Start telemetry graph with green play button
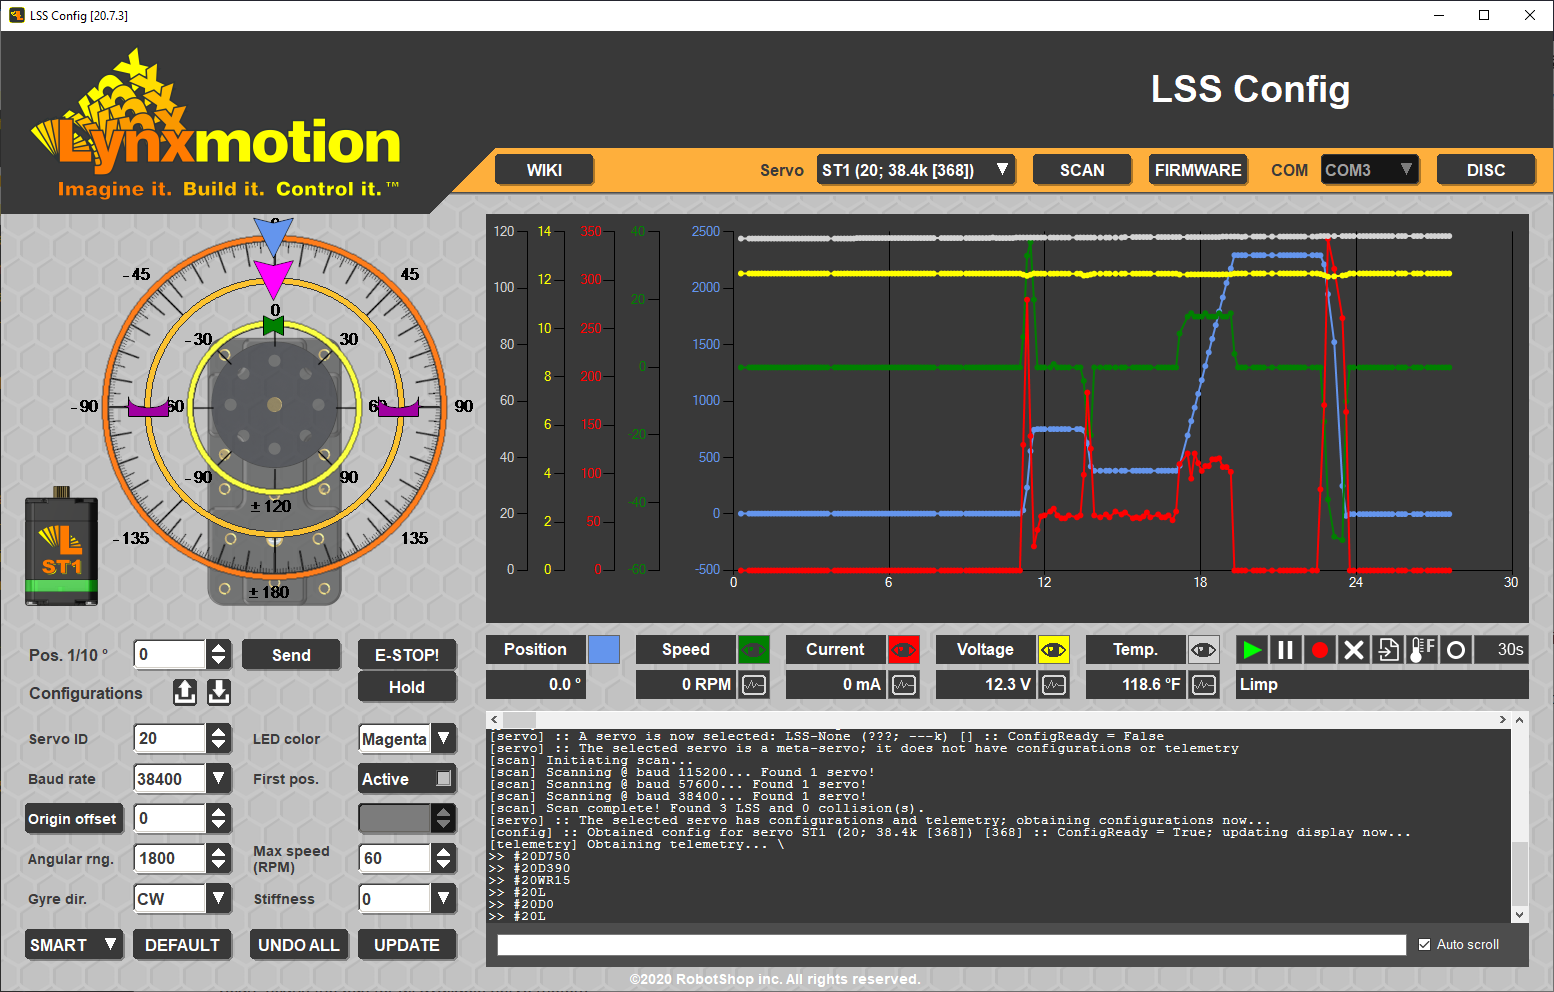 click(x=1252, y=650)
